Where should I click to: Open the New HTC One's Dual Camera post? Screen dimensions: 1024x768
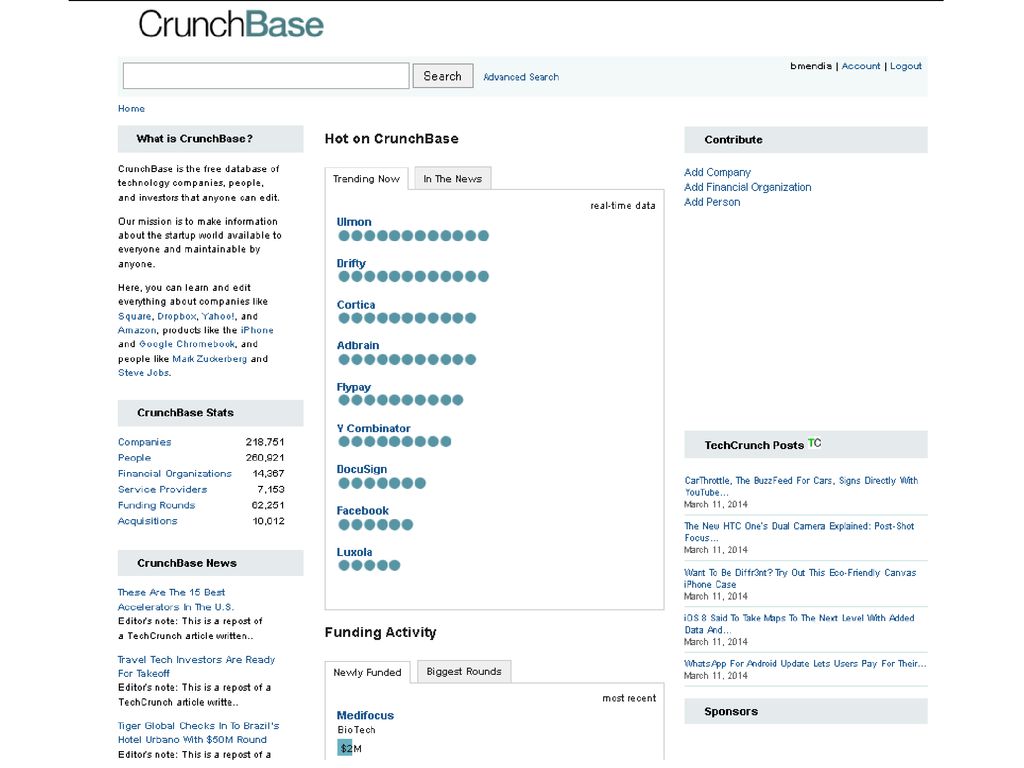[799, 532]
